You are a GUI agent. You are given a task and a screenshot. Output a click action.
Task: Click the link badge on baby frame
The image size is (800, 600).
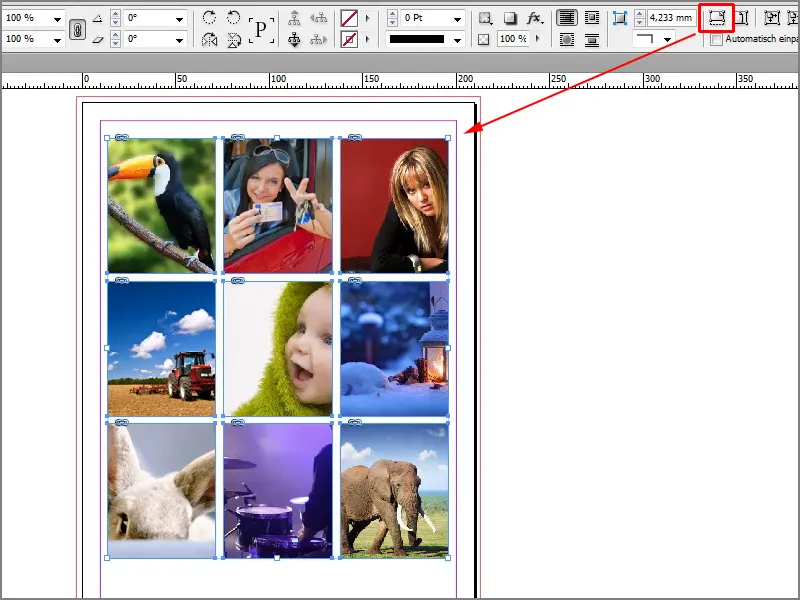tap(238, 280)
